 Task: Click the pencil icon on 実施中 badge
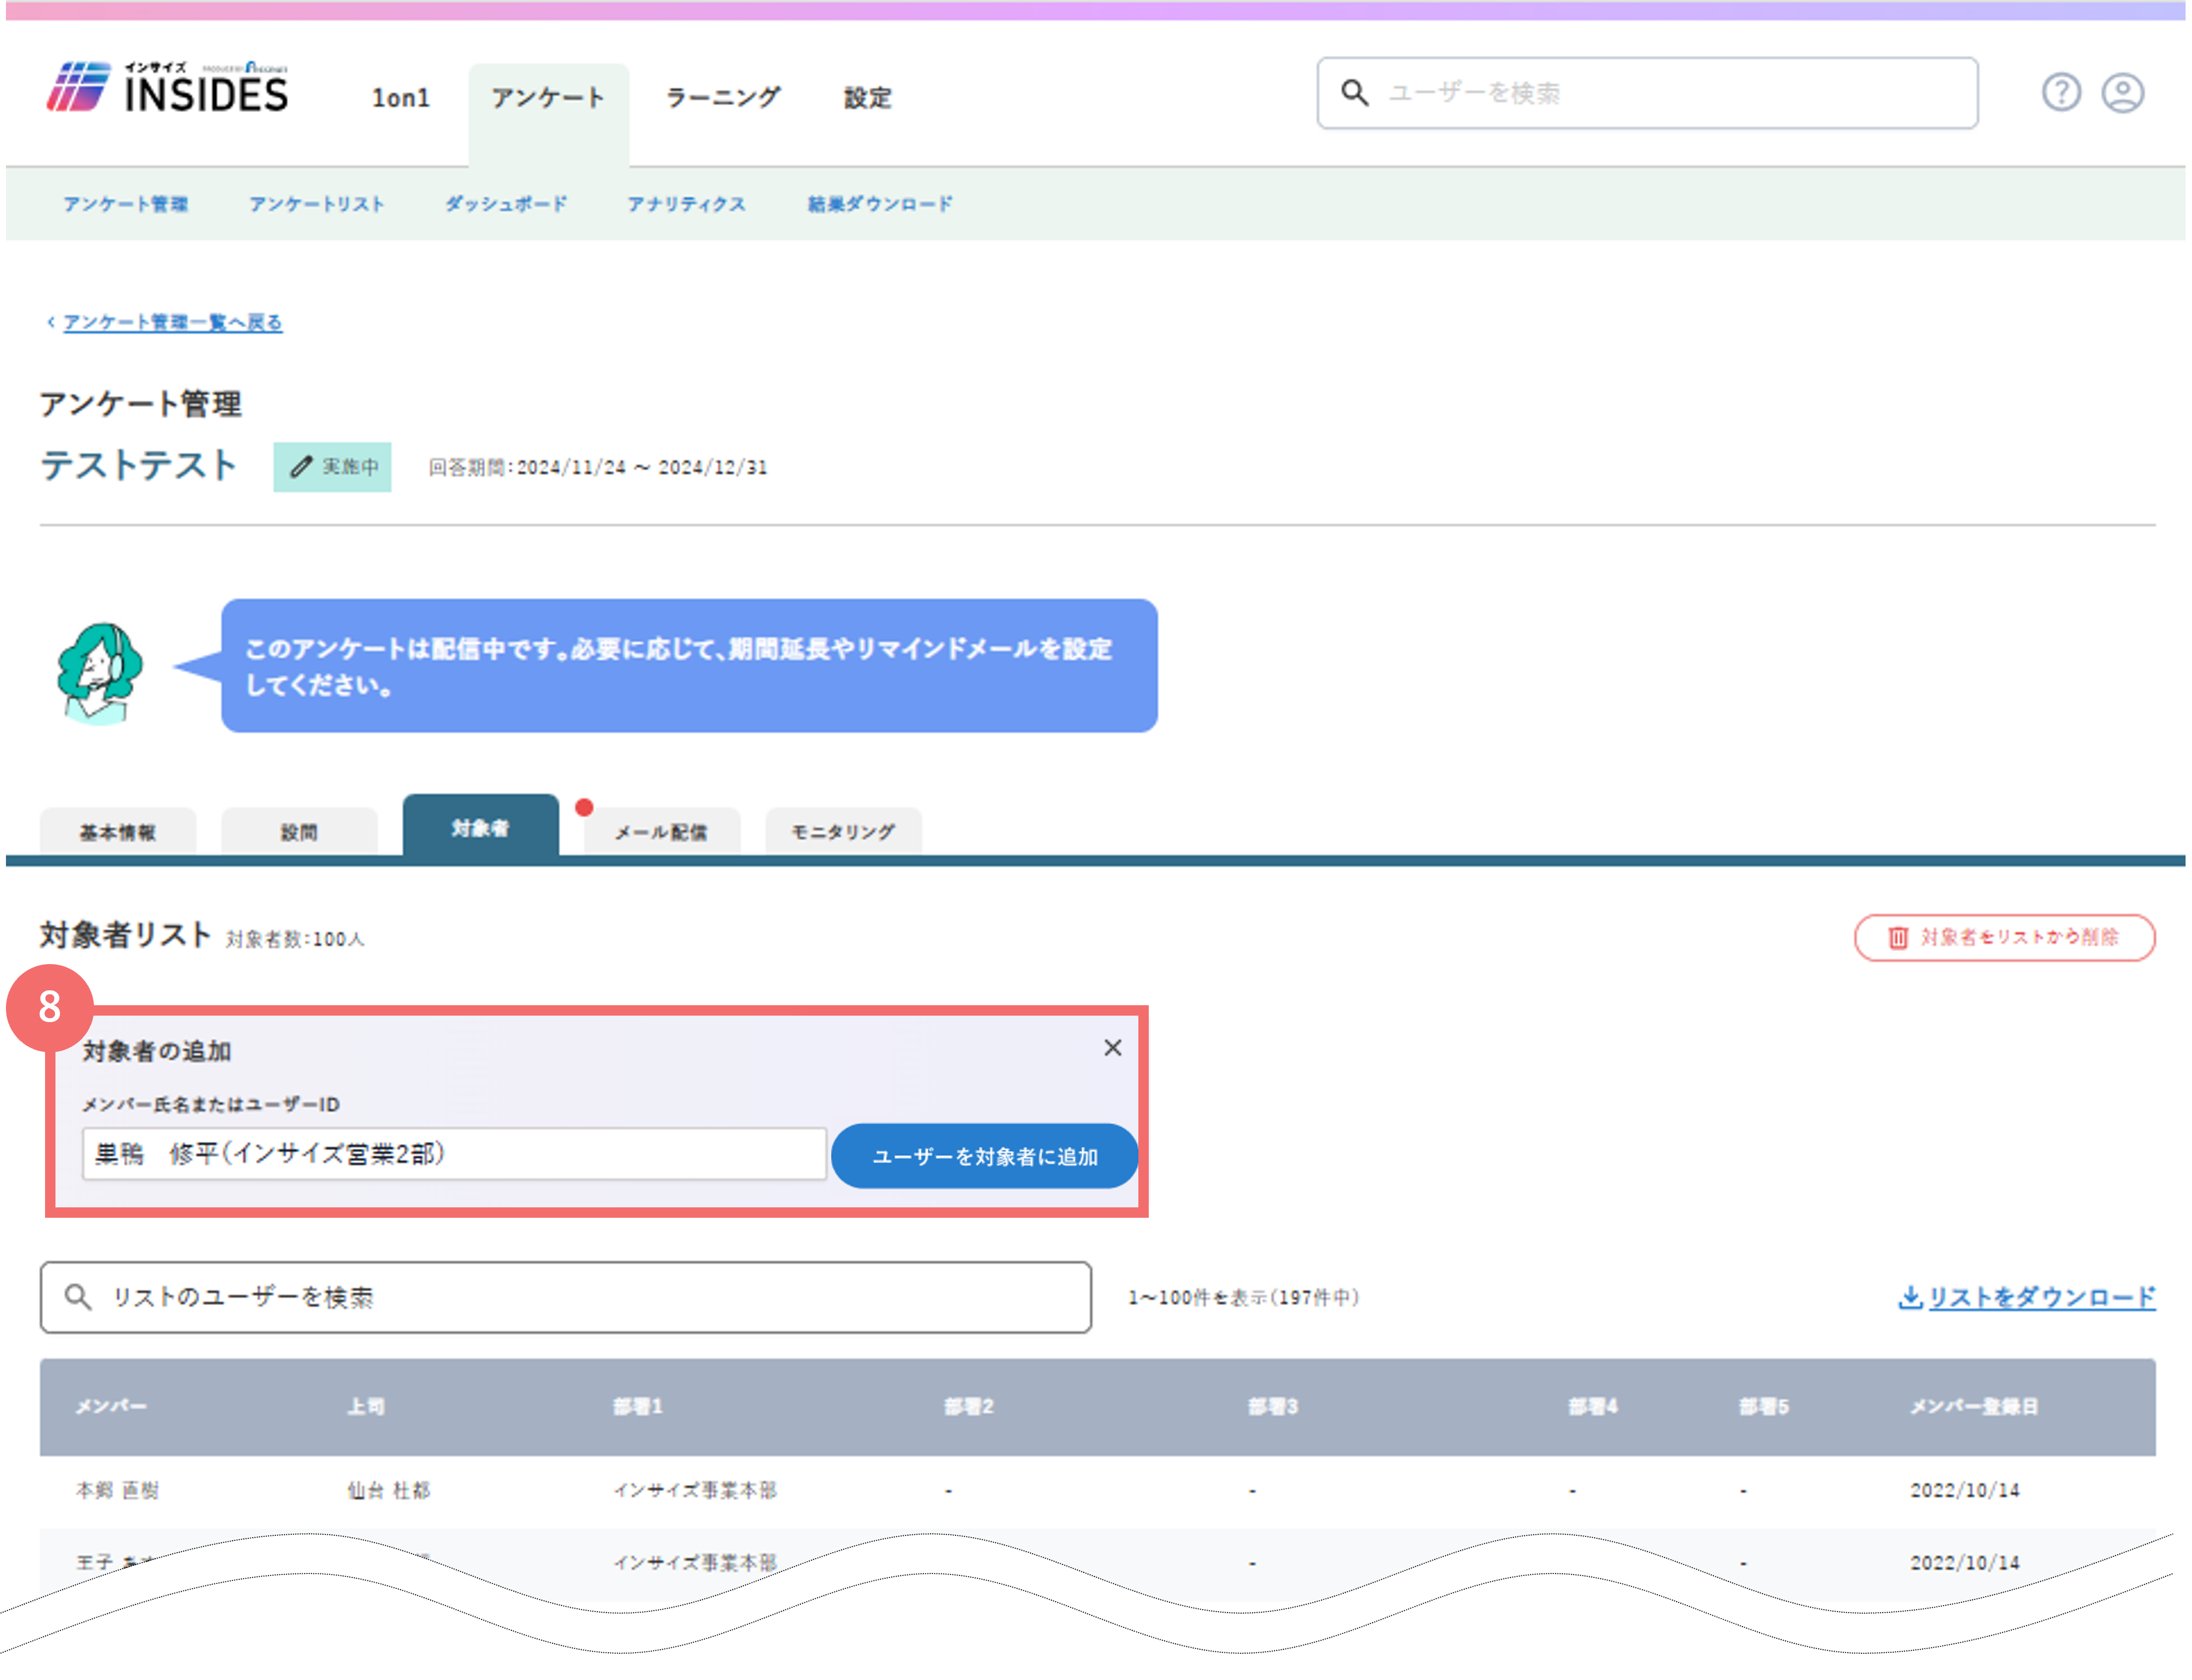(301, 467)
